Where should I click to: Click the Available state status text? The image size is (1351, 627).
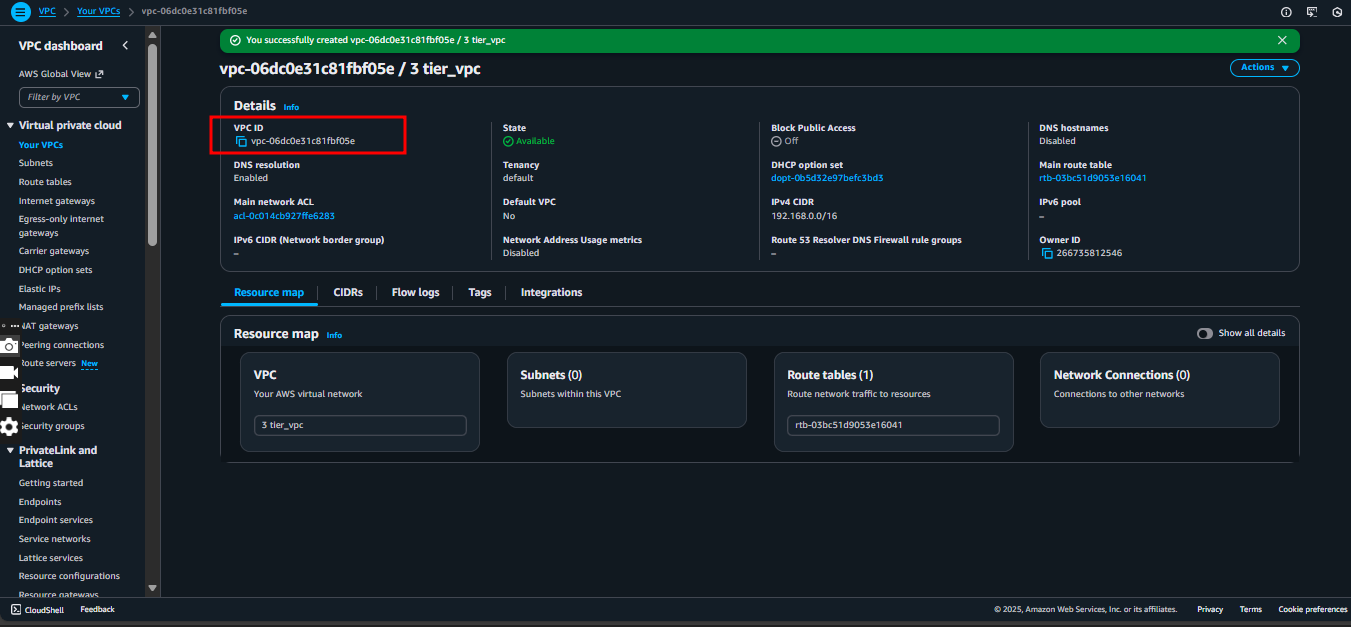[x=535, y=141]
